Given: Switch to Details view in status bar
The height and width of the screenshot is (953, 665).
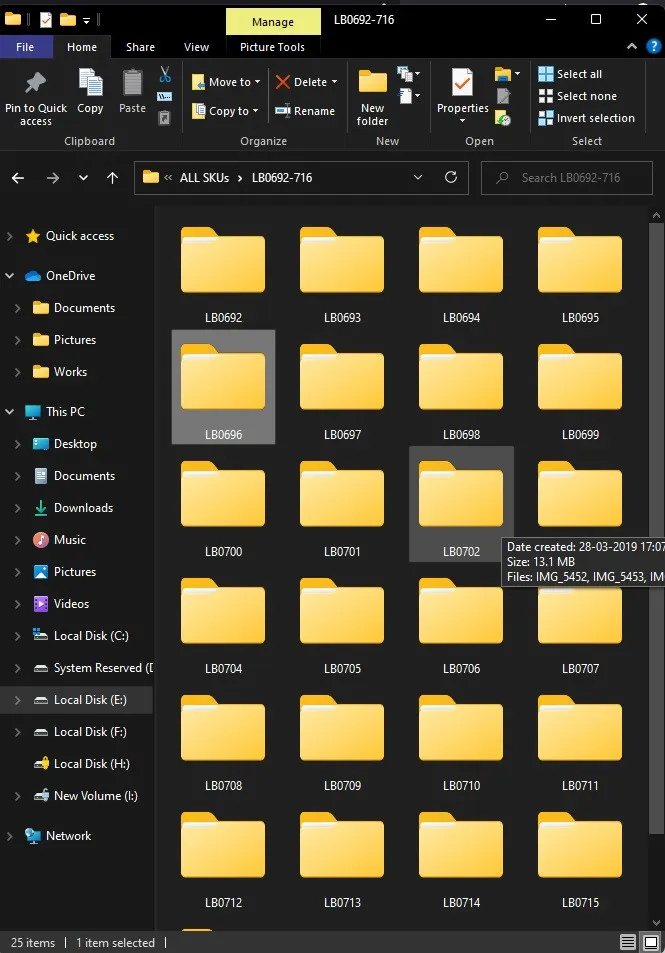Looking at the screenshot, I should (628, 943).
